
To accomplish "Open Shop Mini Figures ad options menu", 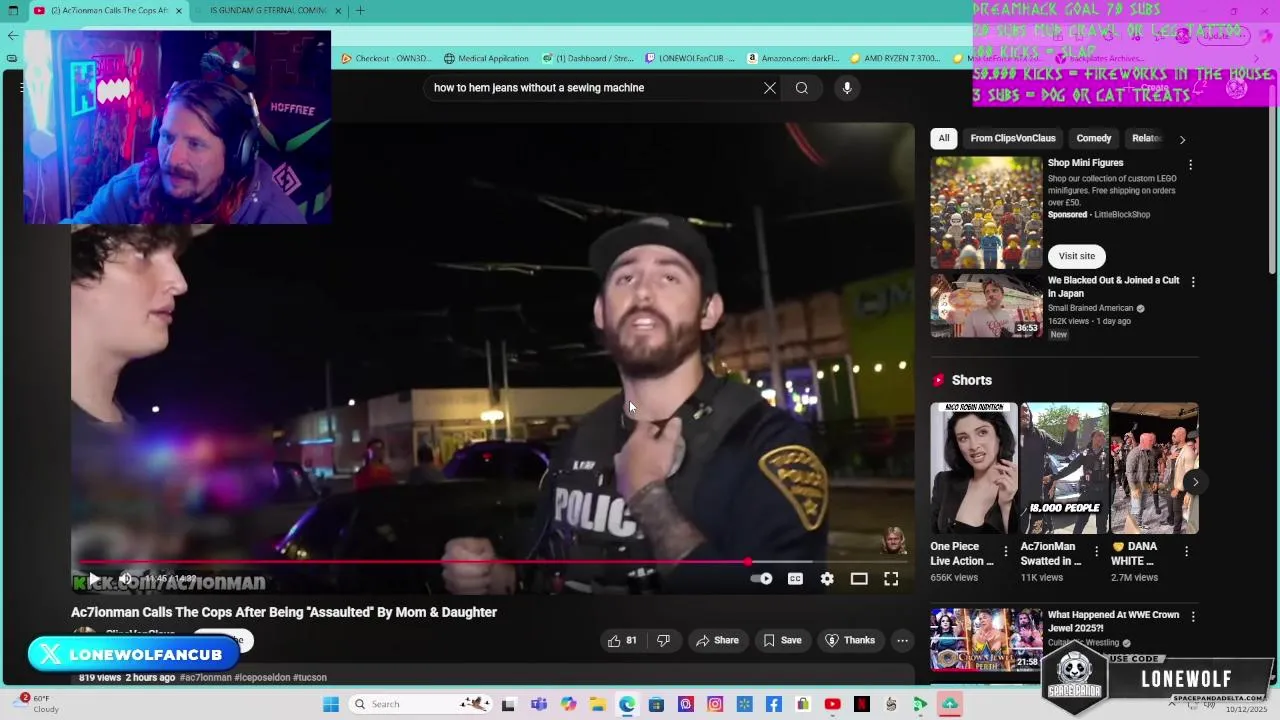I will [1190, 165].
